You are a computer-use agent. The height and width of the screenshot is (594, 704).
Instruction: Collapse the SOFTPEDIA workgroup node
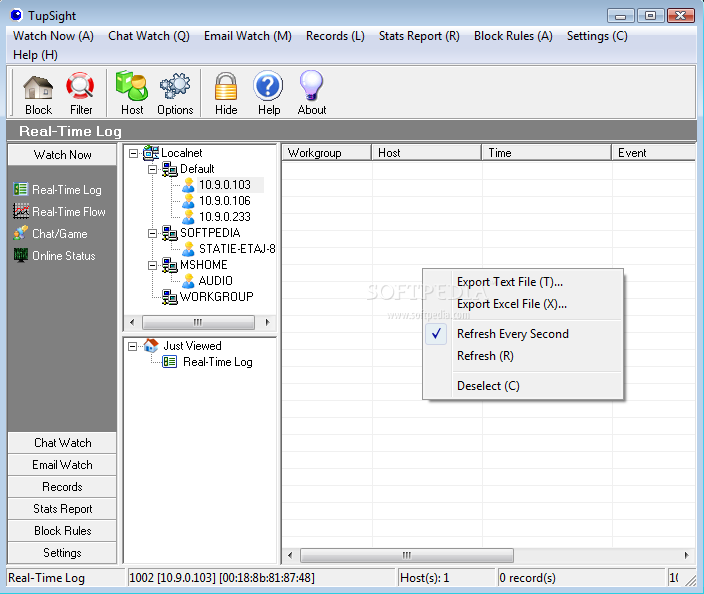tap(153, 233)
